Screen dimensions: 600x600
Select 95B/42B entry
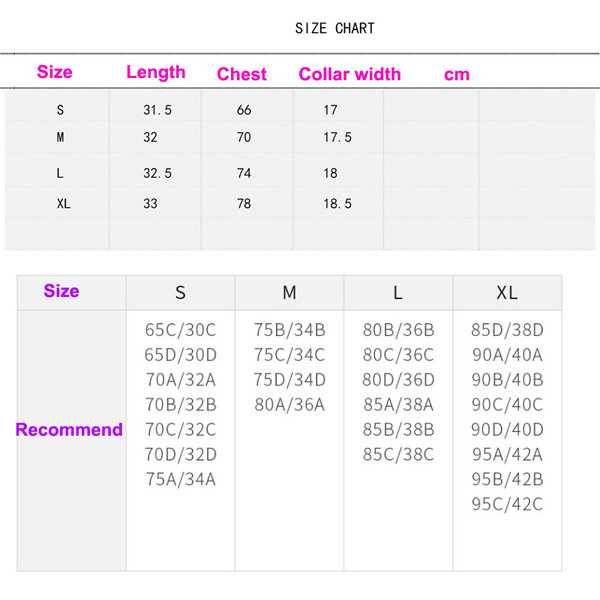507,479
